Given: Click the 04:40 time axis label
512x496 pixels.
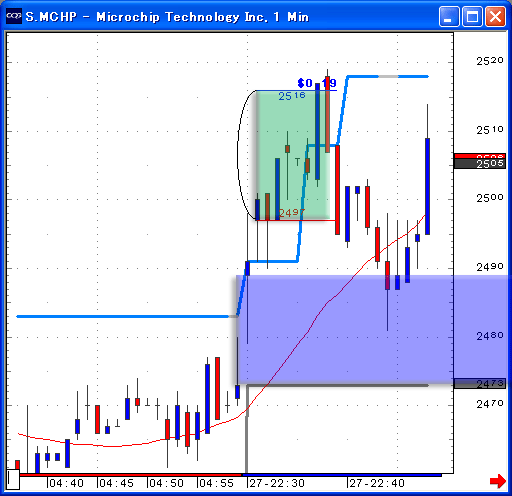Looking at the screenshot, I should pyautogui.click(x=67, y=483).
